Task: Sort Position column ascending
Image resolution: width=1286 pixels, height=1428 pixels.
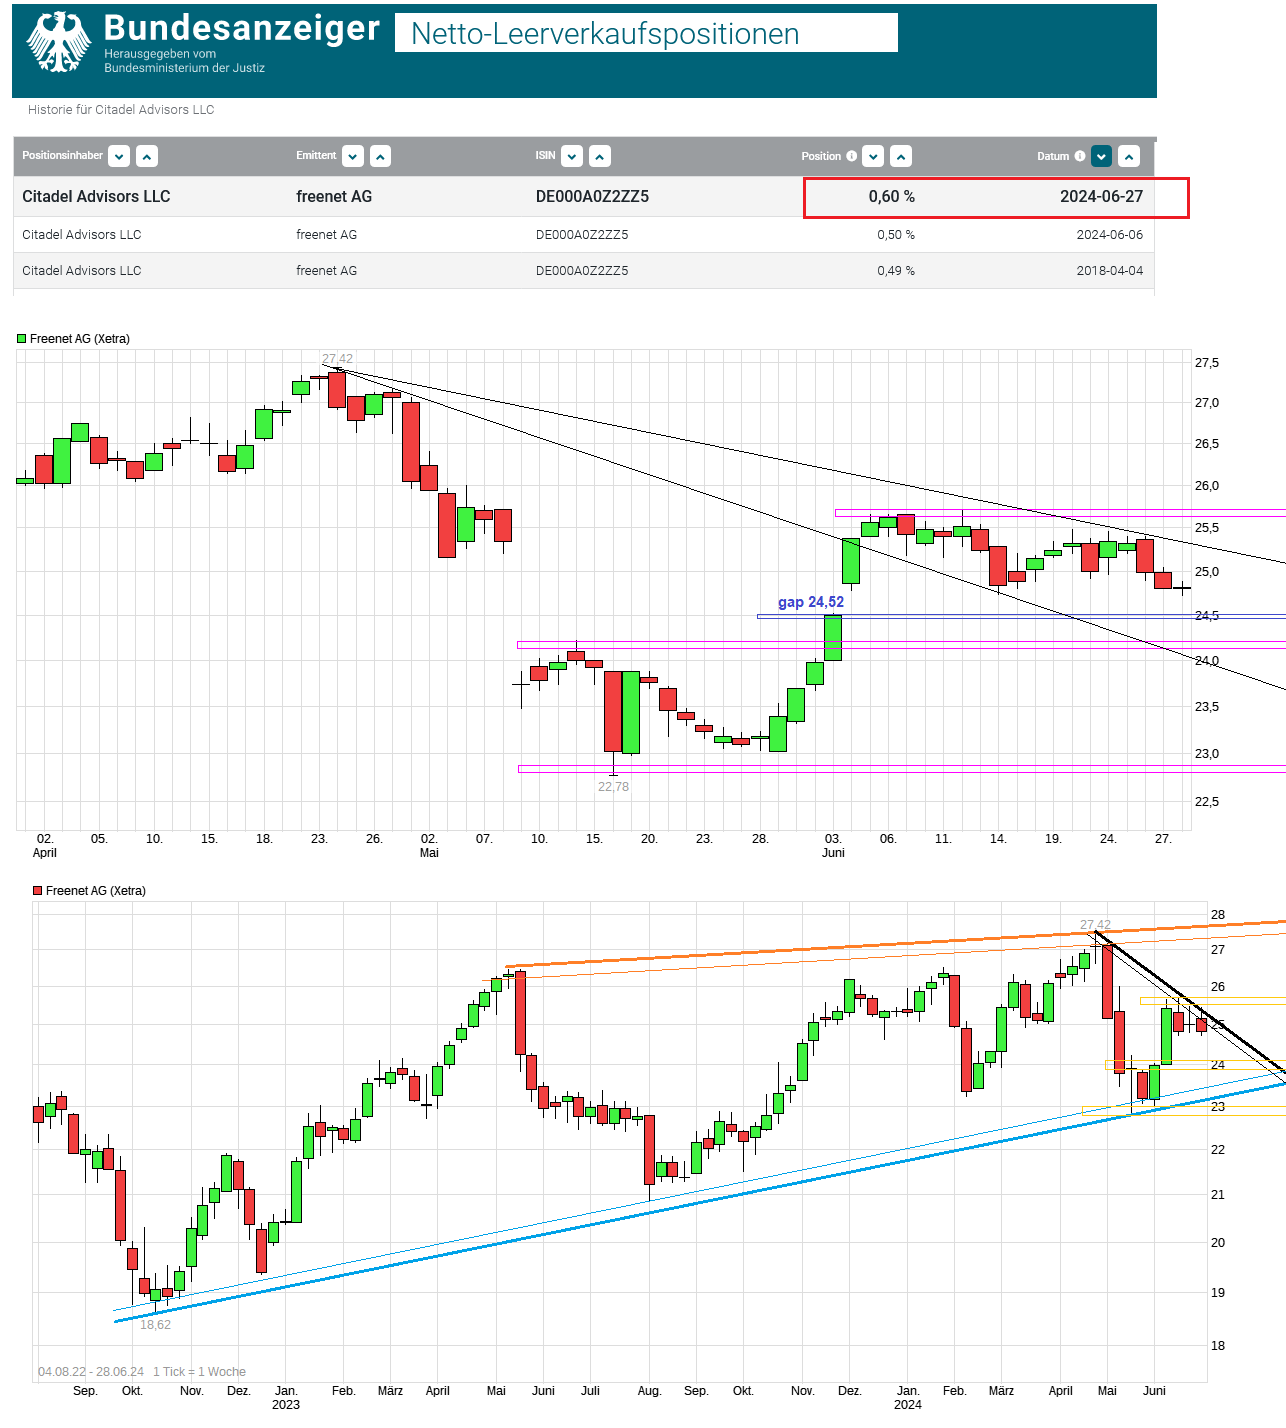Action: click(x=901, y=156)
